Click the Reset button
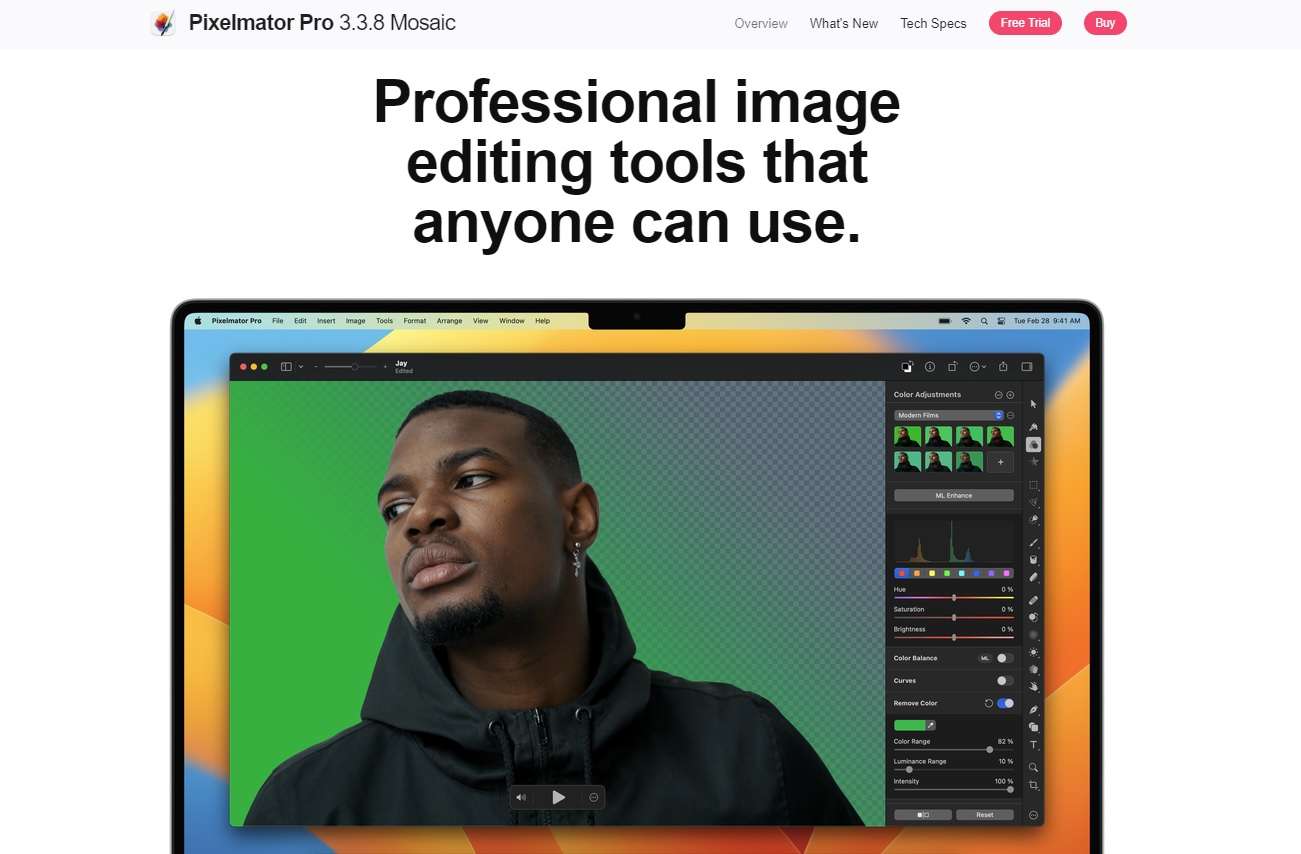Image resolution: width=1301 pixels, height=854 pixels. click(985, 815)
